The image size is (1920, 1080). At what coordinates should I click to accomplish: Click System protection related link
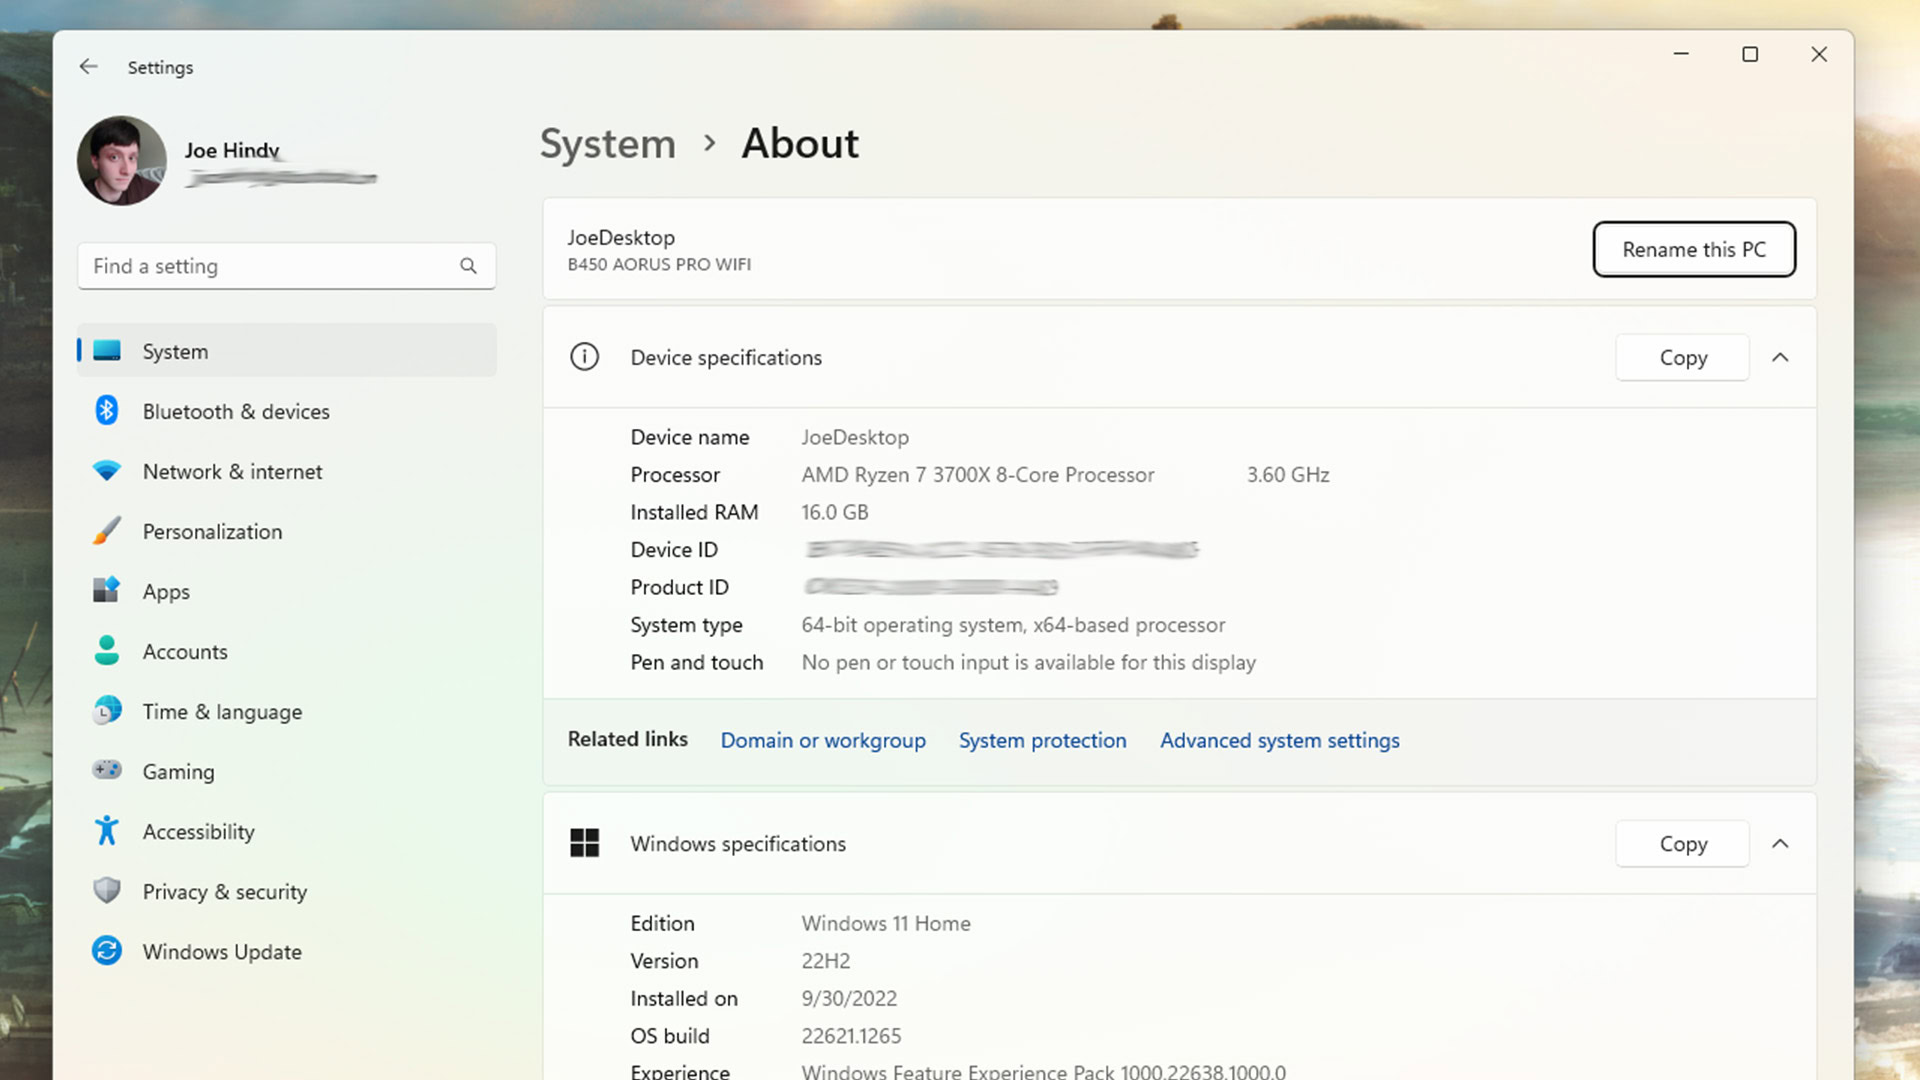coord(1042,740)
